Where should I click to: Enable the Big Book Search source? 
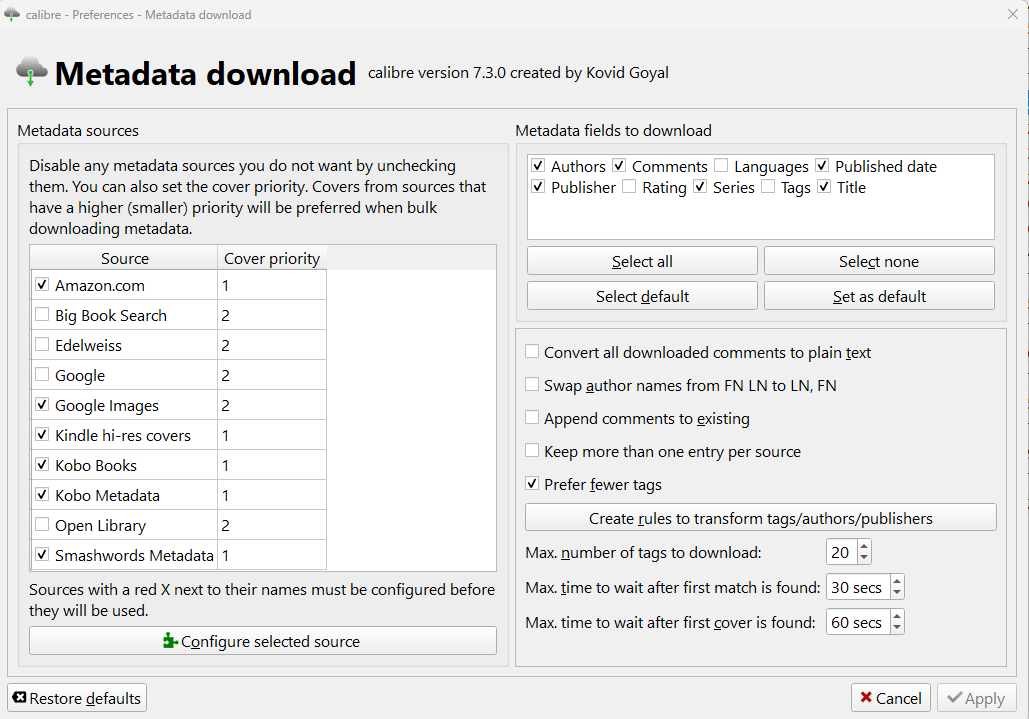[42, 315]
